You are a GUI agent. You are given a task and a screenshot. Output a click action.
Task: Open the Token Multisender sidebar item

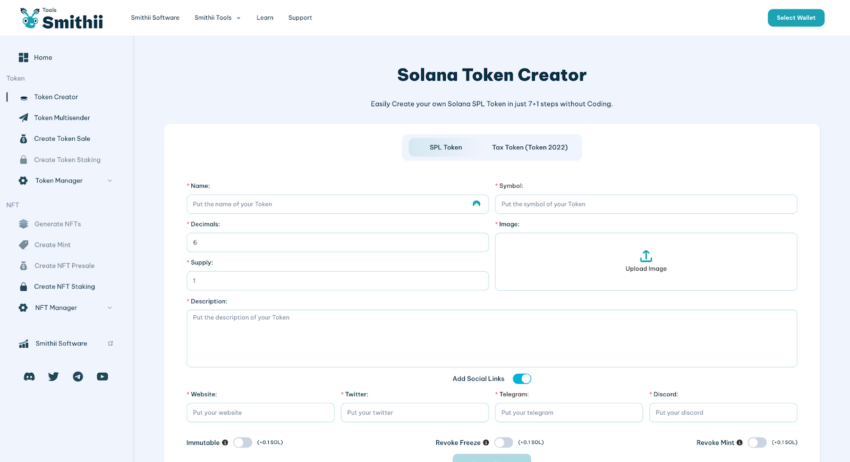(x=62, y=118)
